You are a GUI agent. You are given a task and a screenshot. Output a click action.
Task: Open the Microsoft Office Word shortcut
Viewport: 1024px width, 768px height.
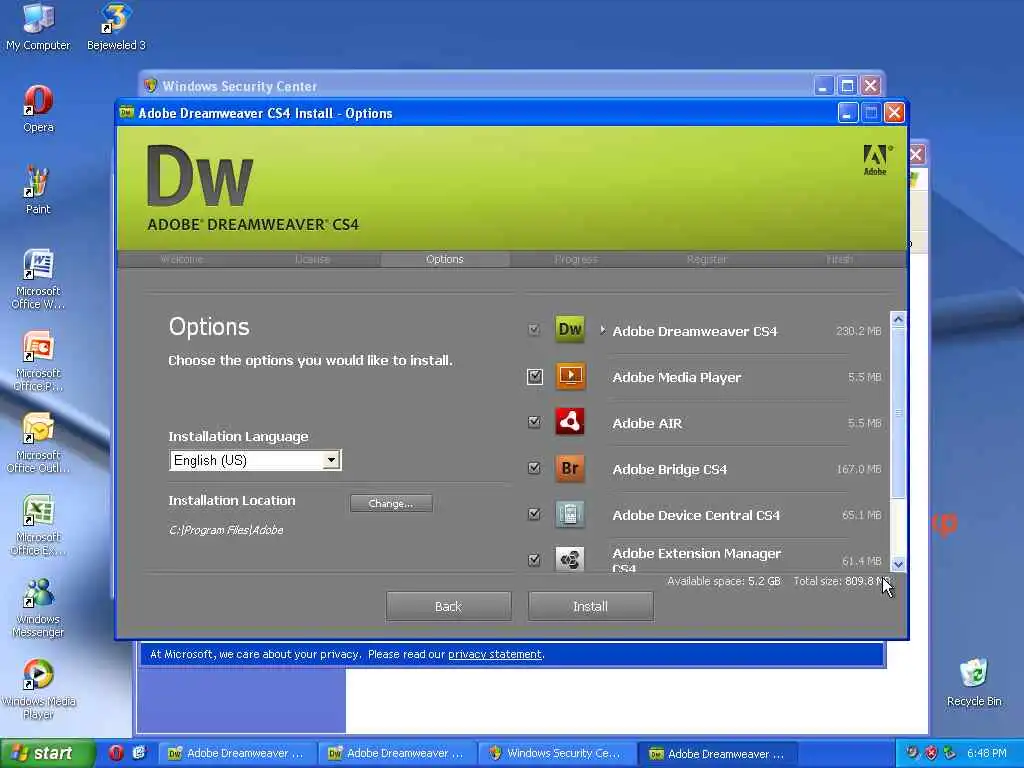(38, 279)
